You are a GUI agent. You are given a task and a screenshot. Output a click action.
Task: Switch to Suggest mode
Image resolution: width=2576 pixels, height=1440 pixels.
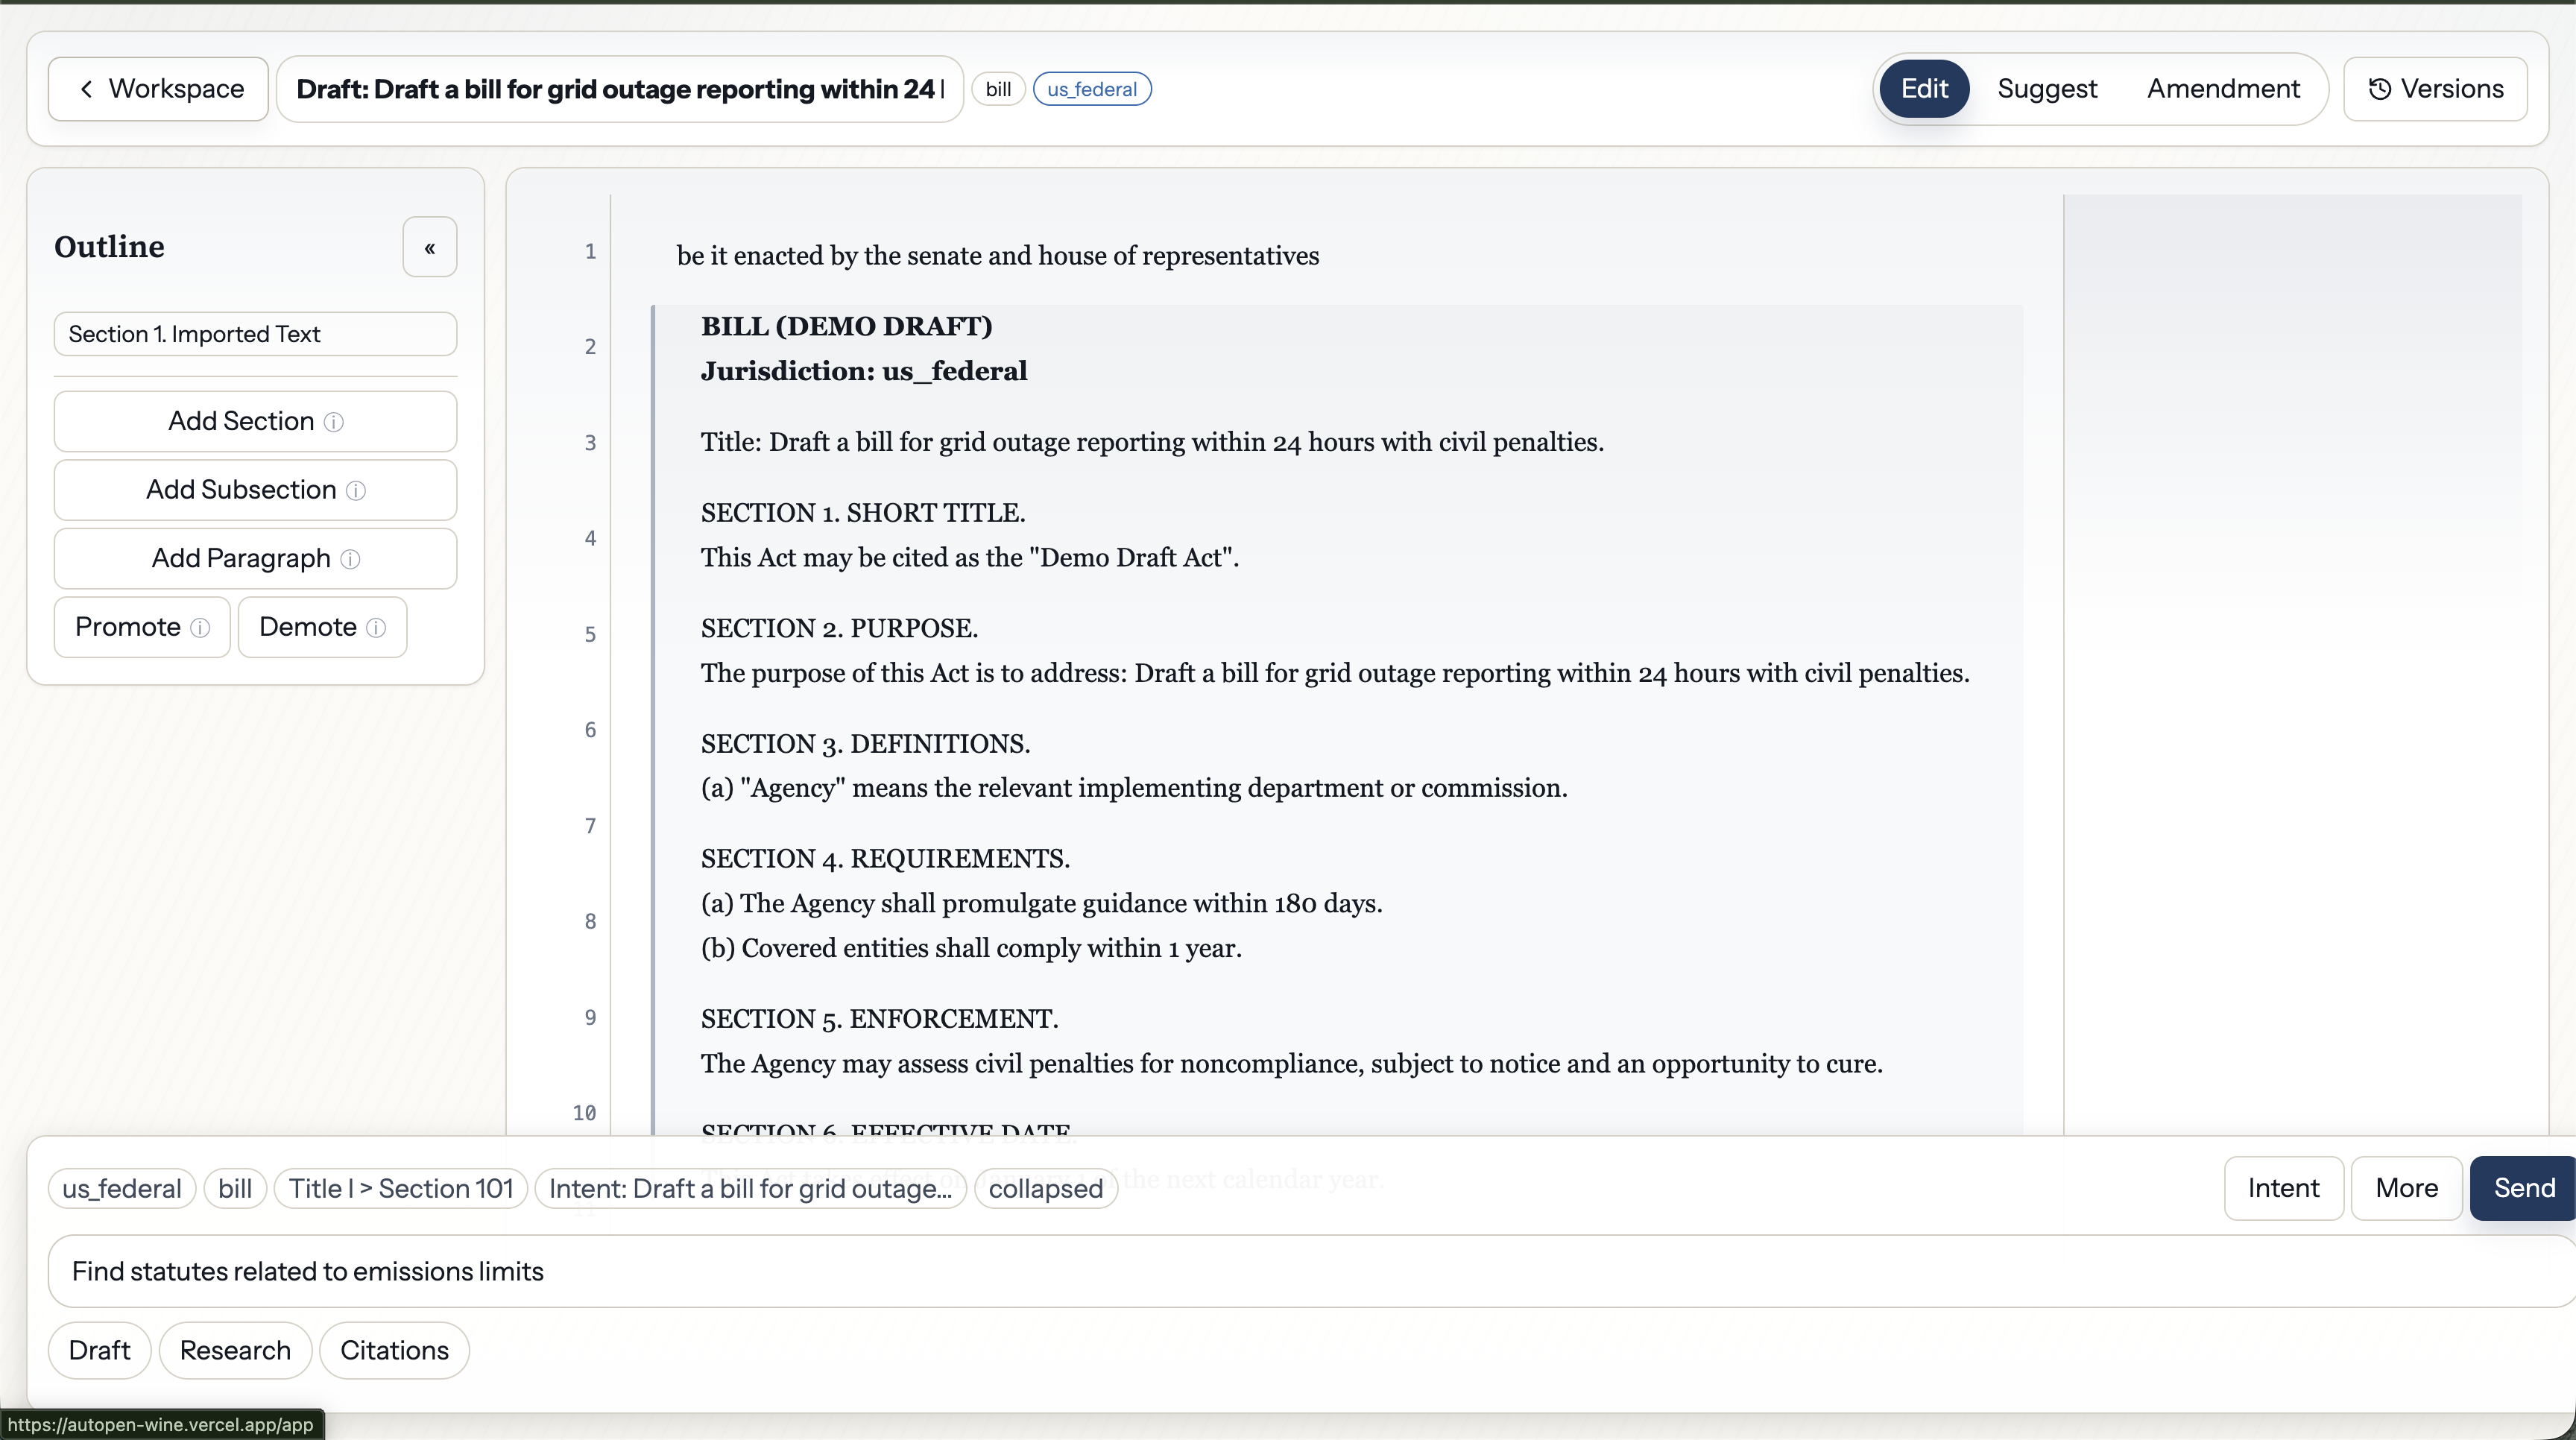click(2046, 89)
